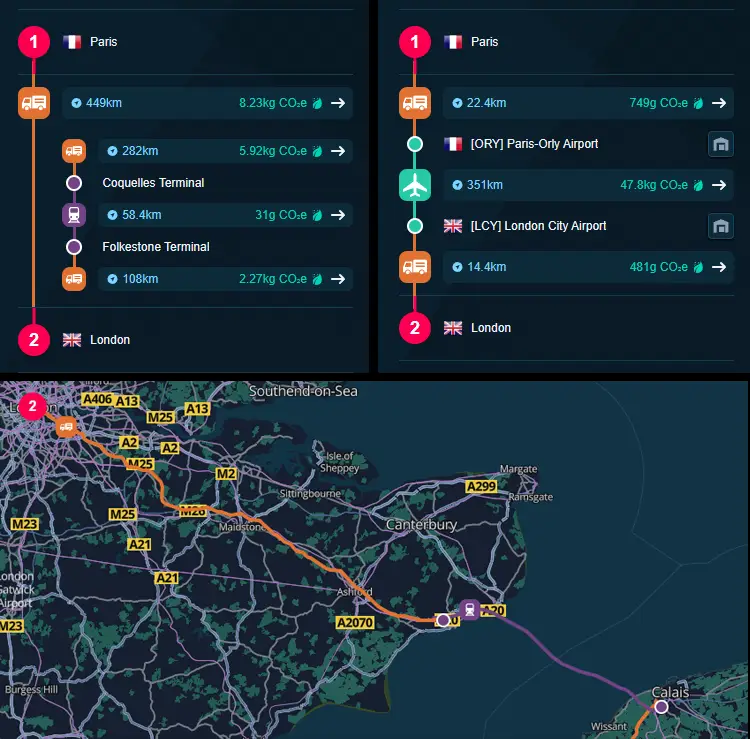750x739 pixels.
Task: Click the train icon beside 58.4km leg
Action: click(74, 215)
